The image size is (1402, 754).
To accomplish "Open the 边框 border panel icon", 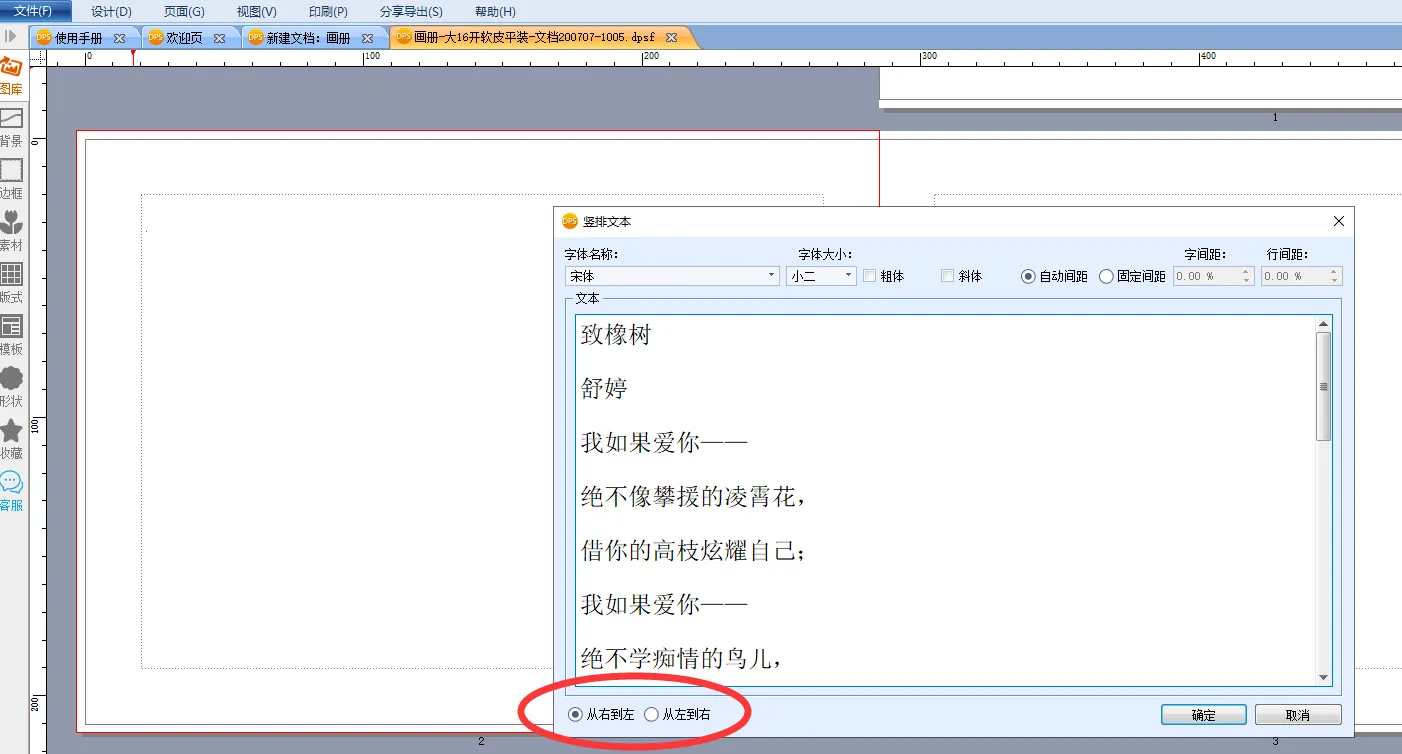I will [11, 170].
